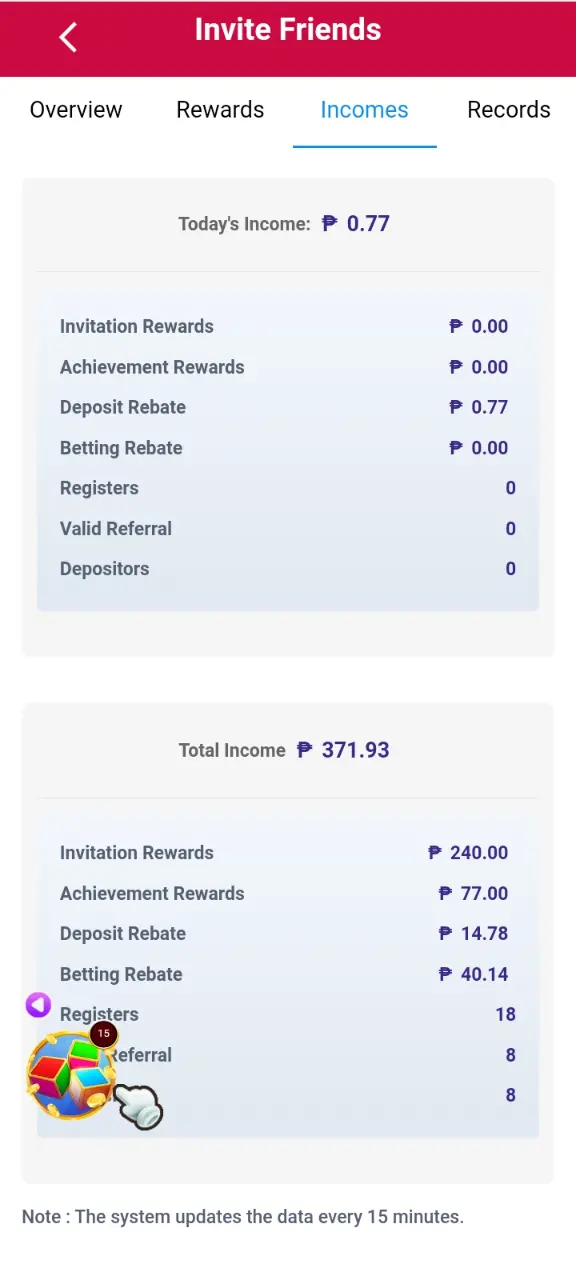The image size is (576, 1280).
Task: Tap the back arrow in header
Action: point(68,37)
